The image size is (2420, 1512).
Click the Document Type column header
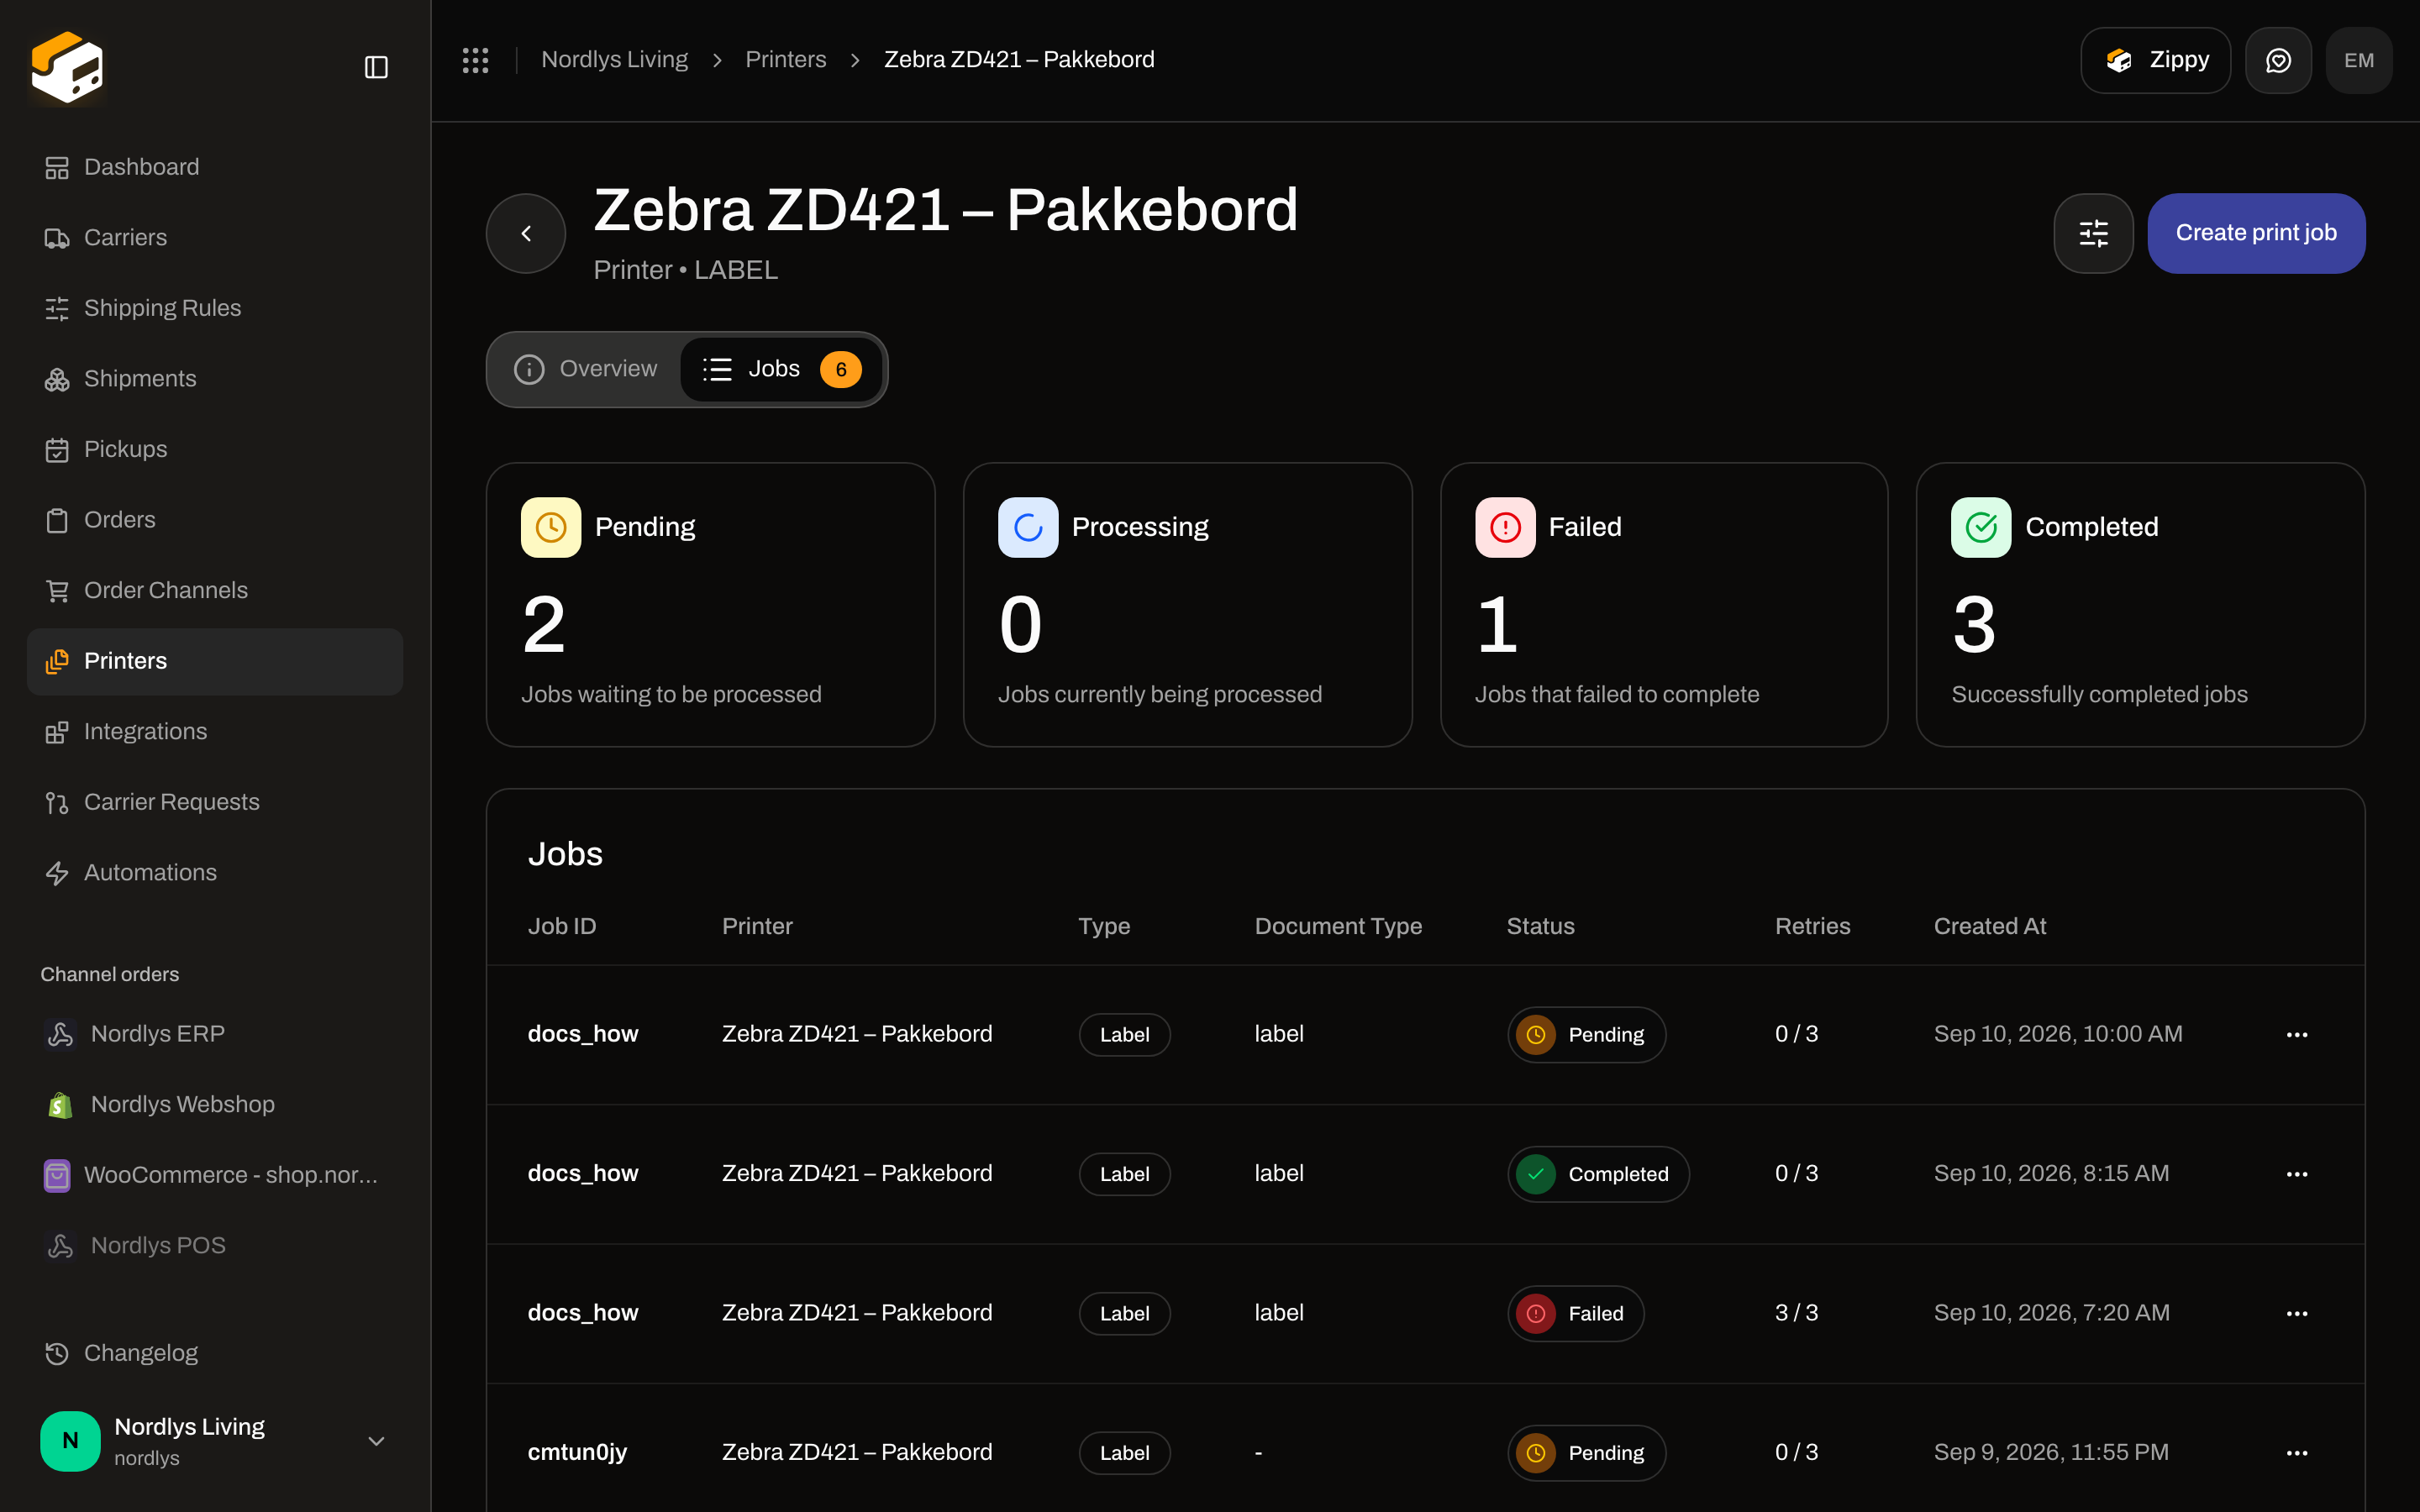pyautogui.click(x=1338, y=926)
